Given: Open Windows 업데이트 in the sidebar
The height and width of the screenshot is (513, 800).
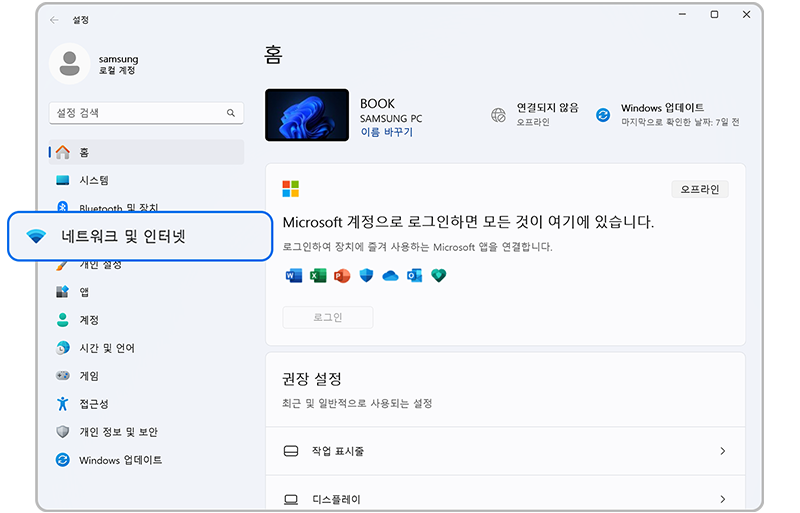Looking at the screenshot, I should click(146, 460).
